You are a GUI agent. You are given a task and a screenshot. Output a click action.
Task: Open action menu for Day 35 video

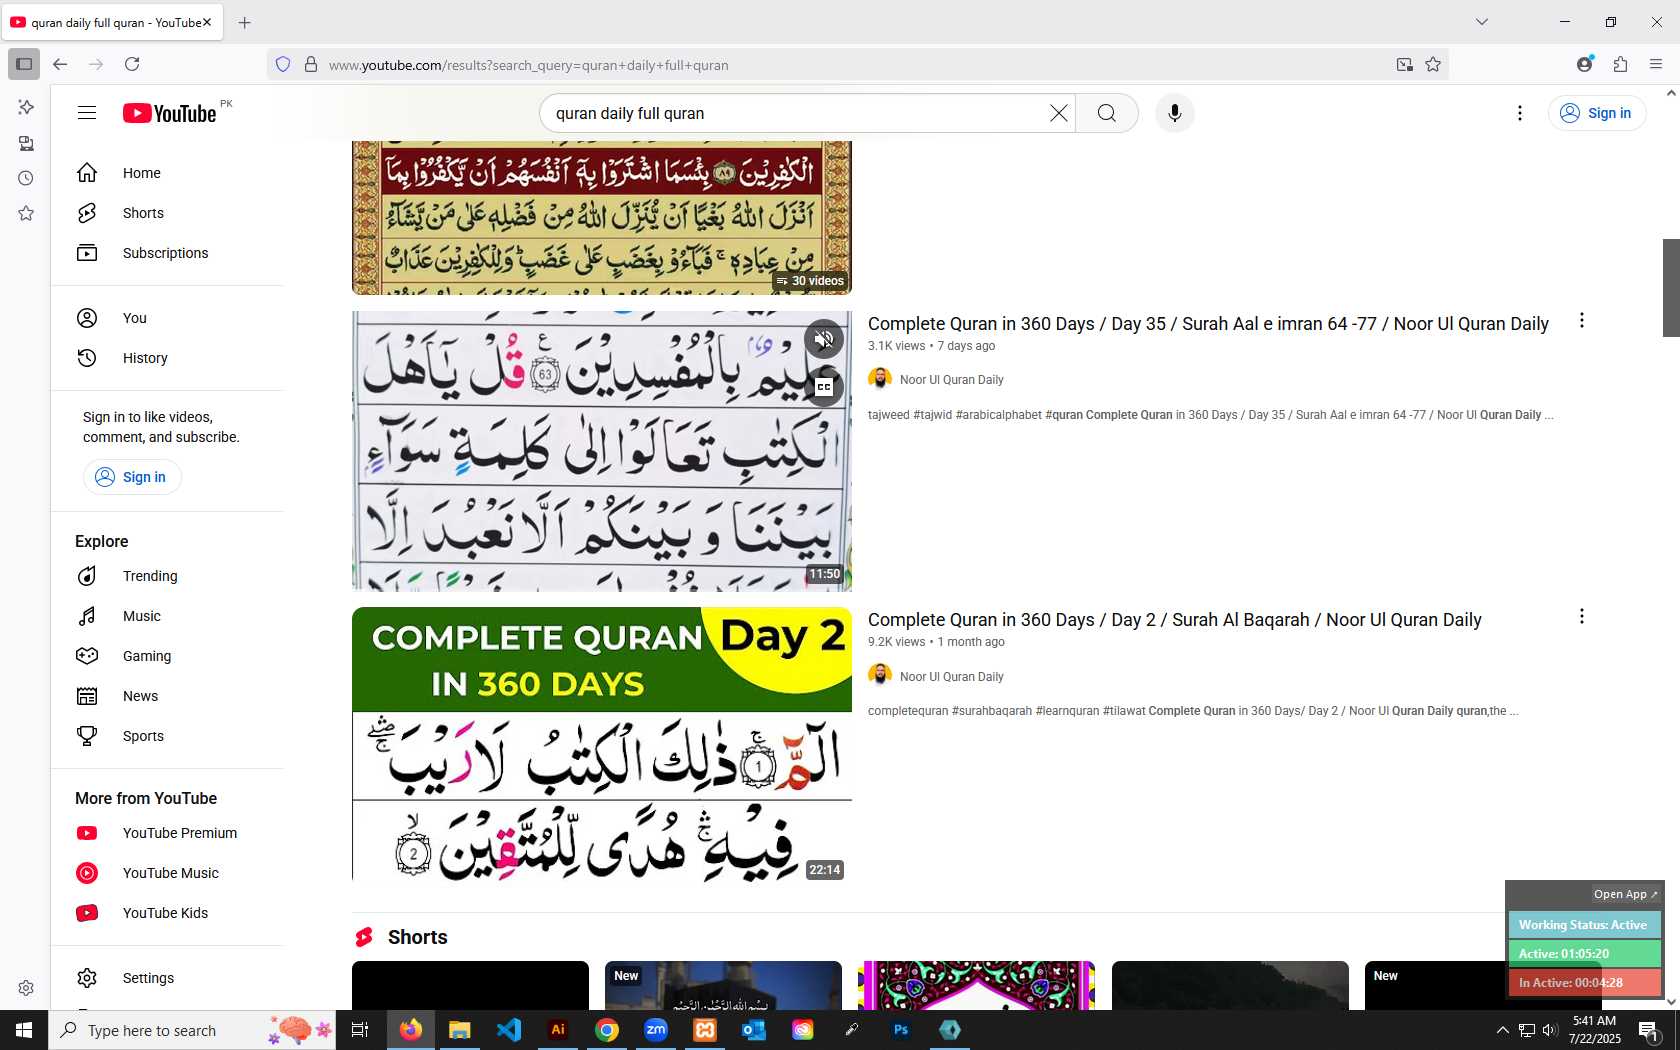coord(1582,320)
